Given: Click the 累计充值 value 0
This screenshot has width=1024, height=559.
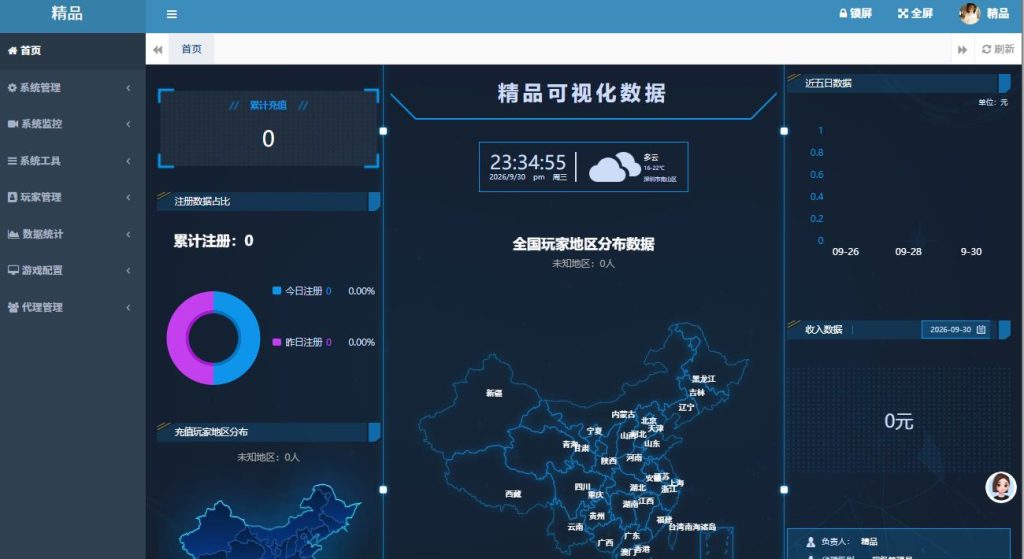Looking at the screenshot, I should click(x=268, y=138).
